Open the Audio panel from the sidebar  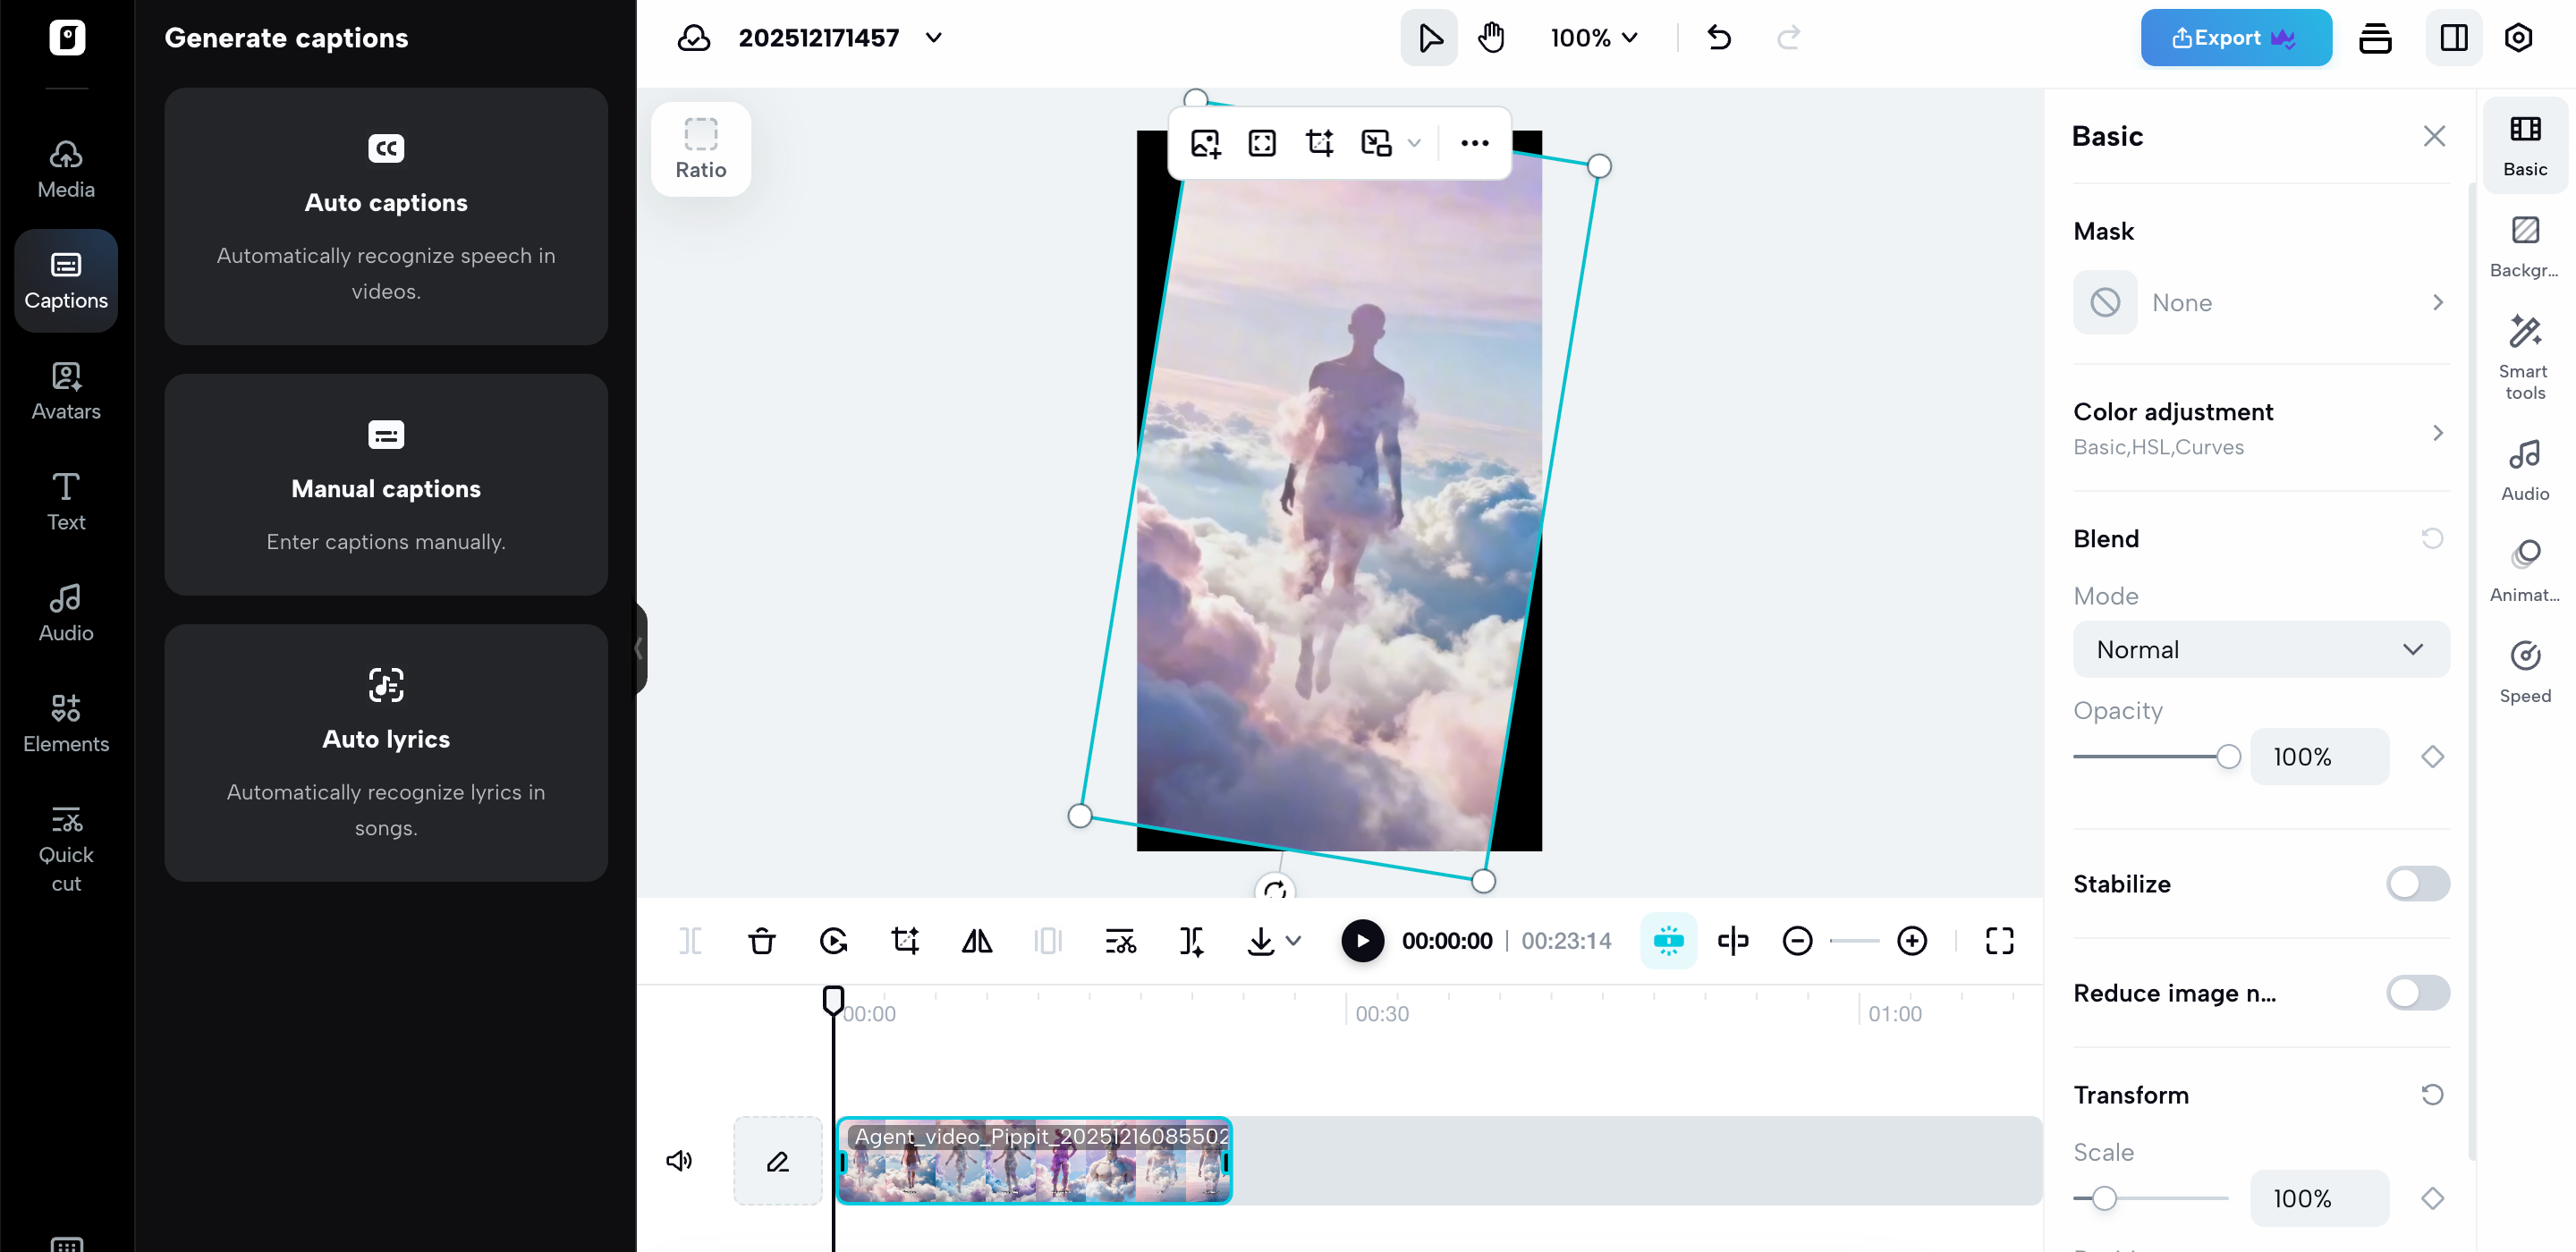click(x=65, y=612)
